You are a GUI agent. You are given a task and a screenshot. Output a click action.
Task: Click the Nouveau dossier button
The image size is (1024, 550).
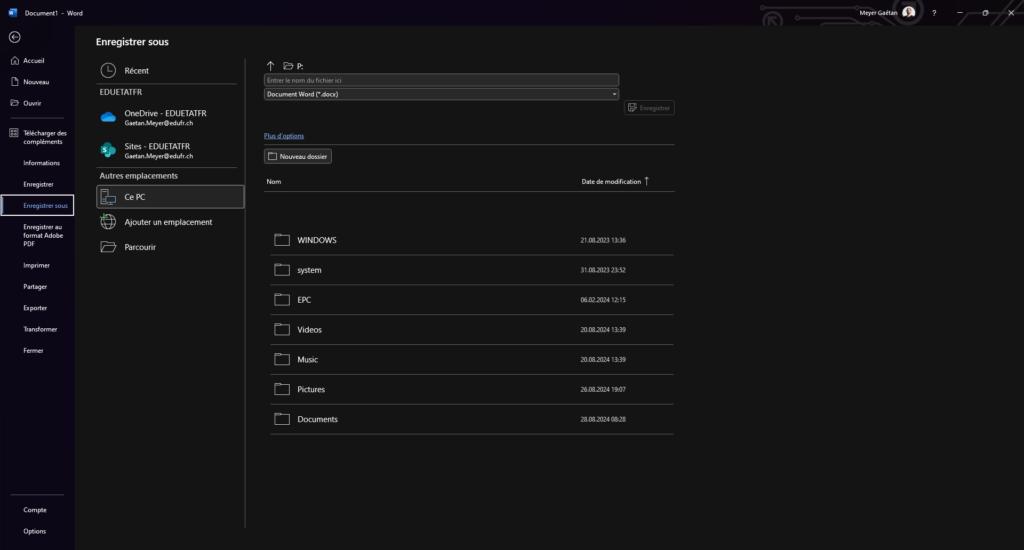point(298,156)
